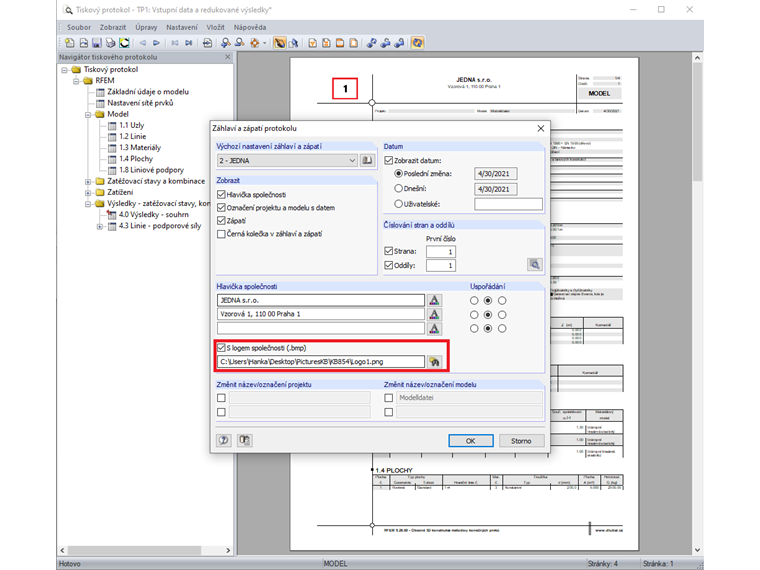Collapse Výsledky - zatěžovací stavy folder
Screen dimensions: 760x570
click(88, 204)
